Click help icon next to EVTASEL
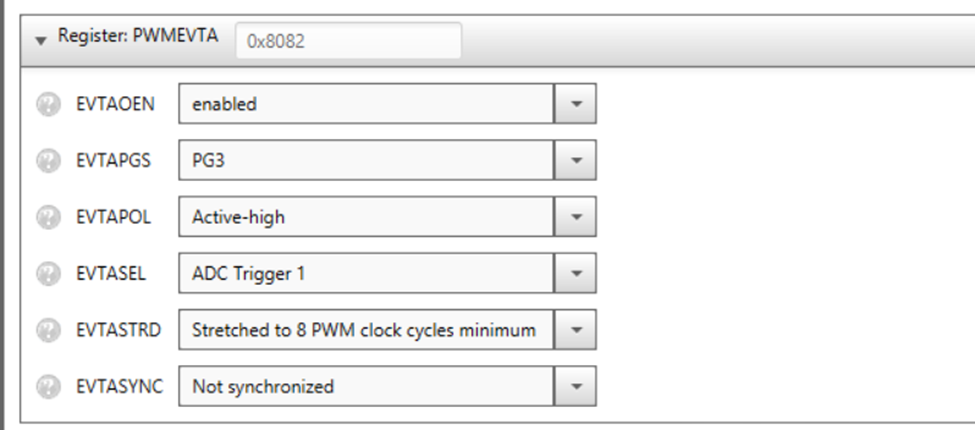Screen dimensions: 975x430 tap(46, 273)
